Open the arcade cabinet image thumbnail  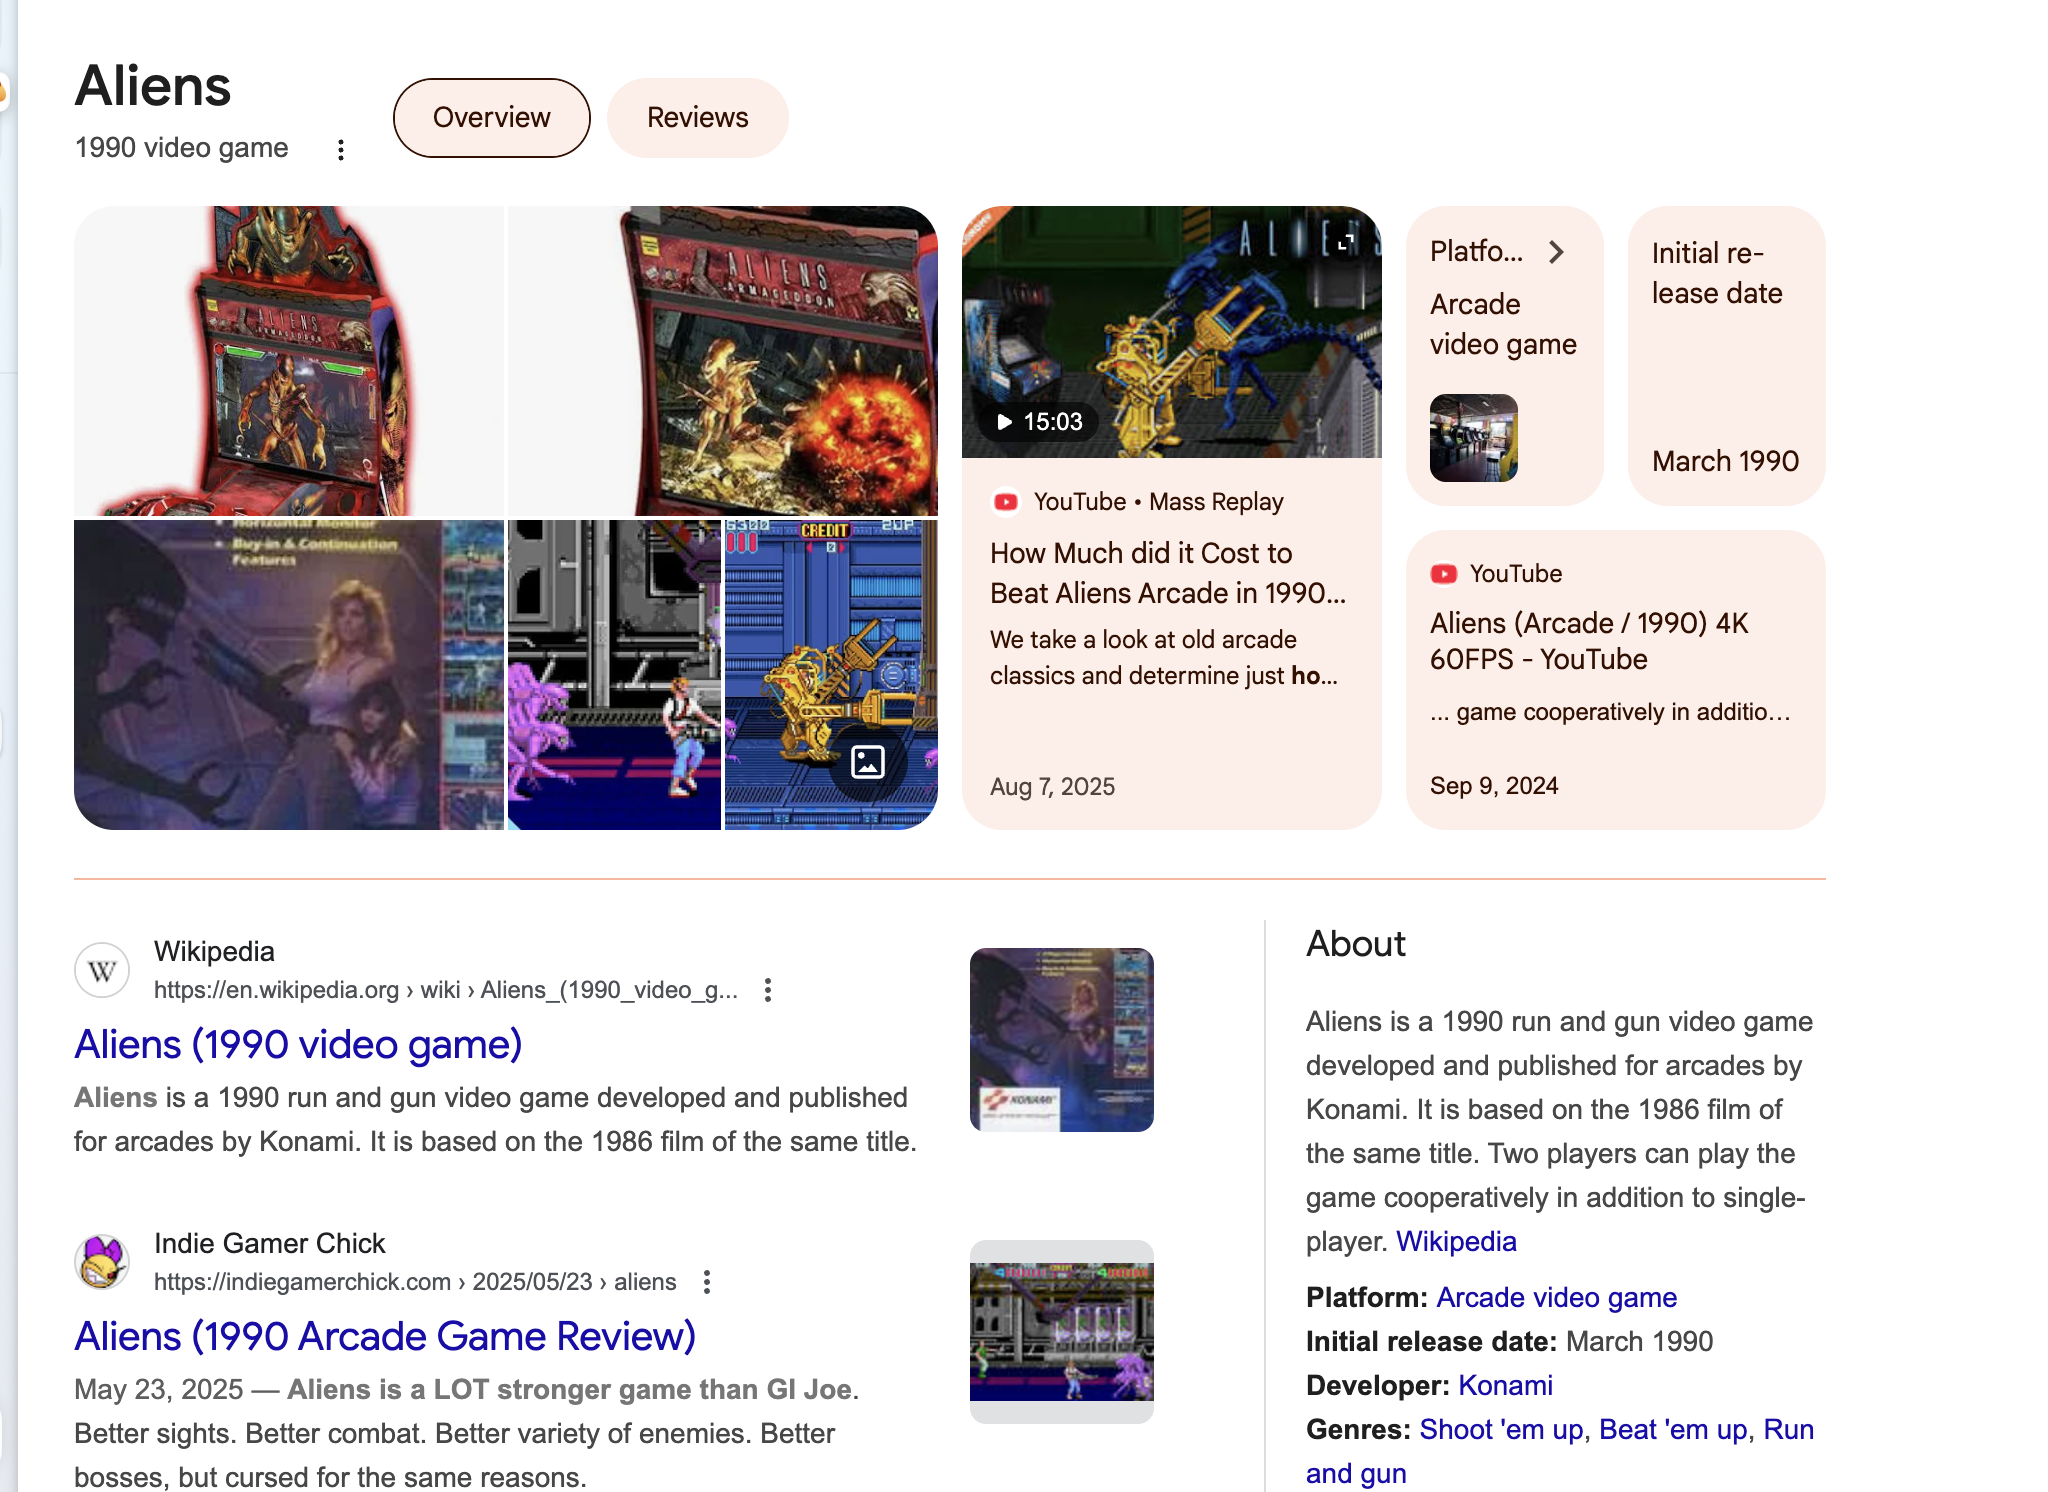click(x=289, y=361)
